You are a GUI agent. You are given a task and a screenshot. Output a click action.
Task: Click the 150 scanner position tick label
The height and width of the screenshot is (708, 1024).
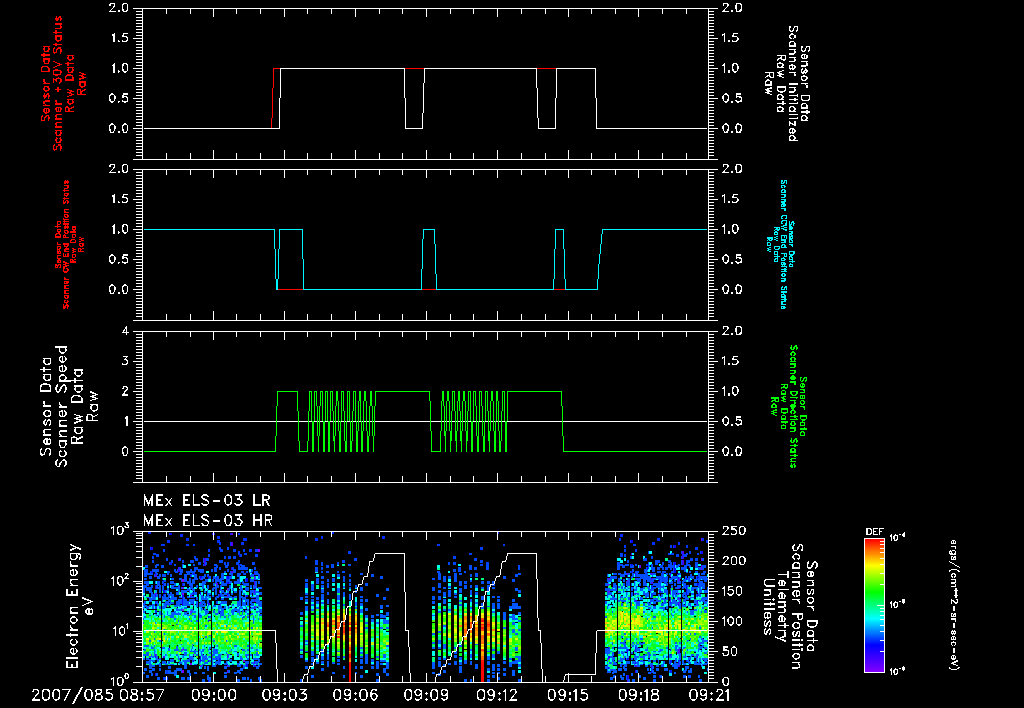[x=734, y=591]
